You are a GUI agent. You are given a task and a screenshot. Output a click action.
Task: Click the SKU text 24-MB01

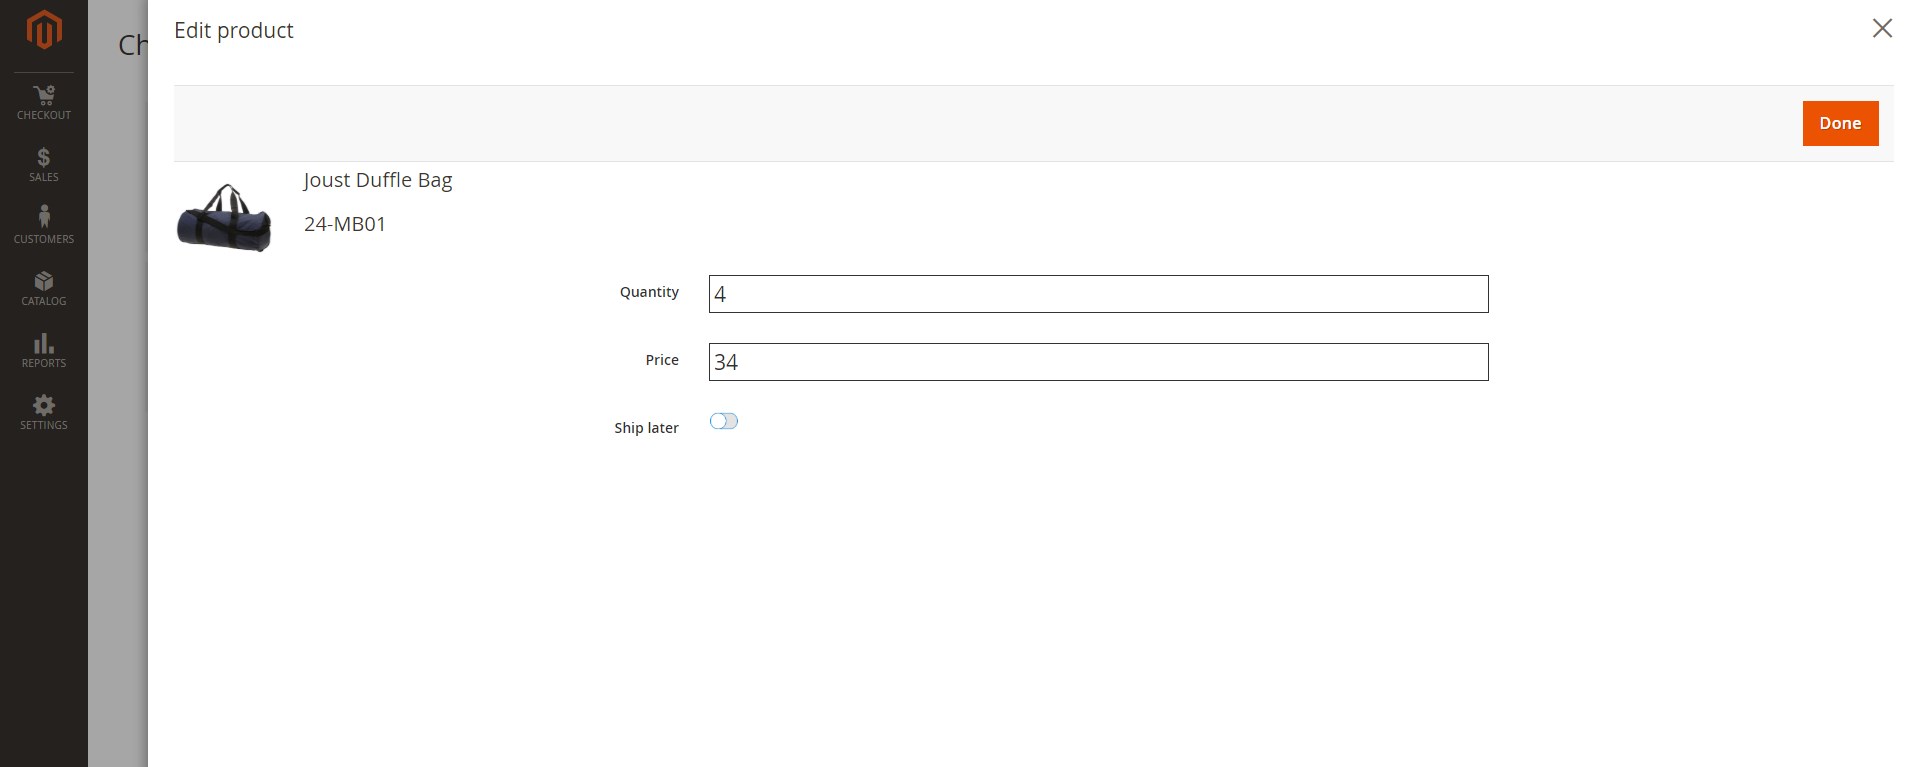(x=344, y=224)
